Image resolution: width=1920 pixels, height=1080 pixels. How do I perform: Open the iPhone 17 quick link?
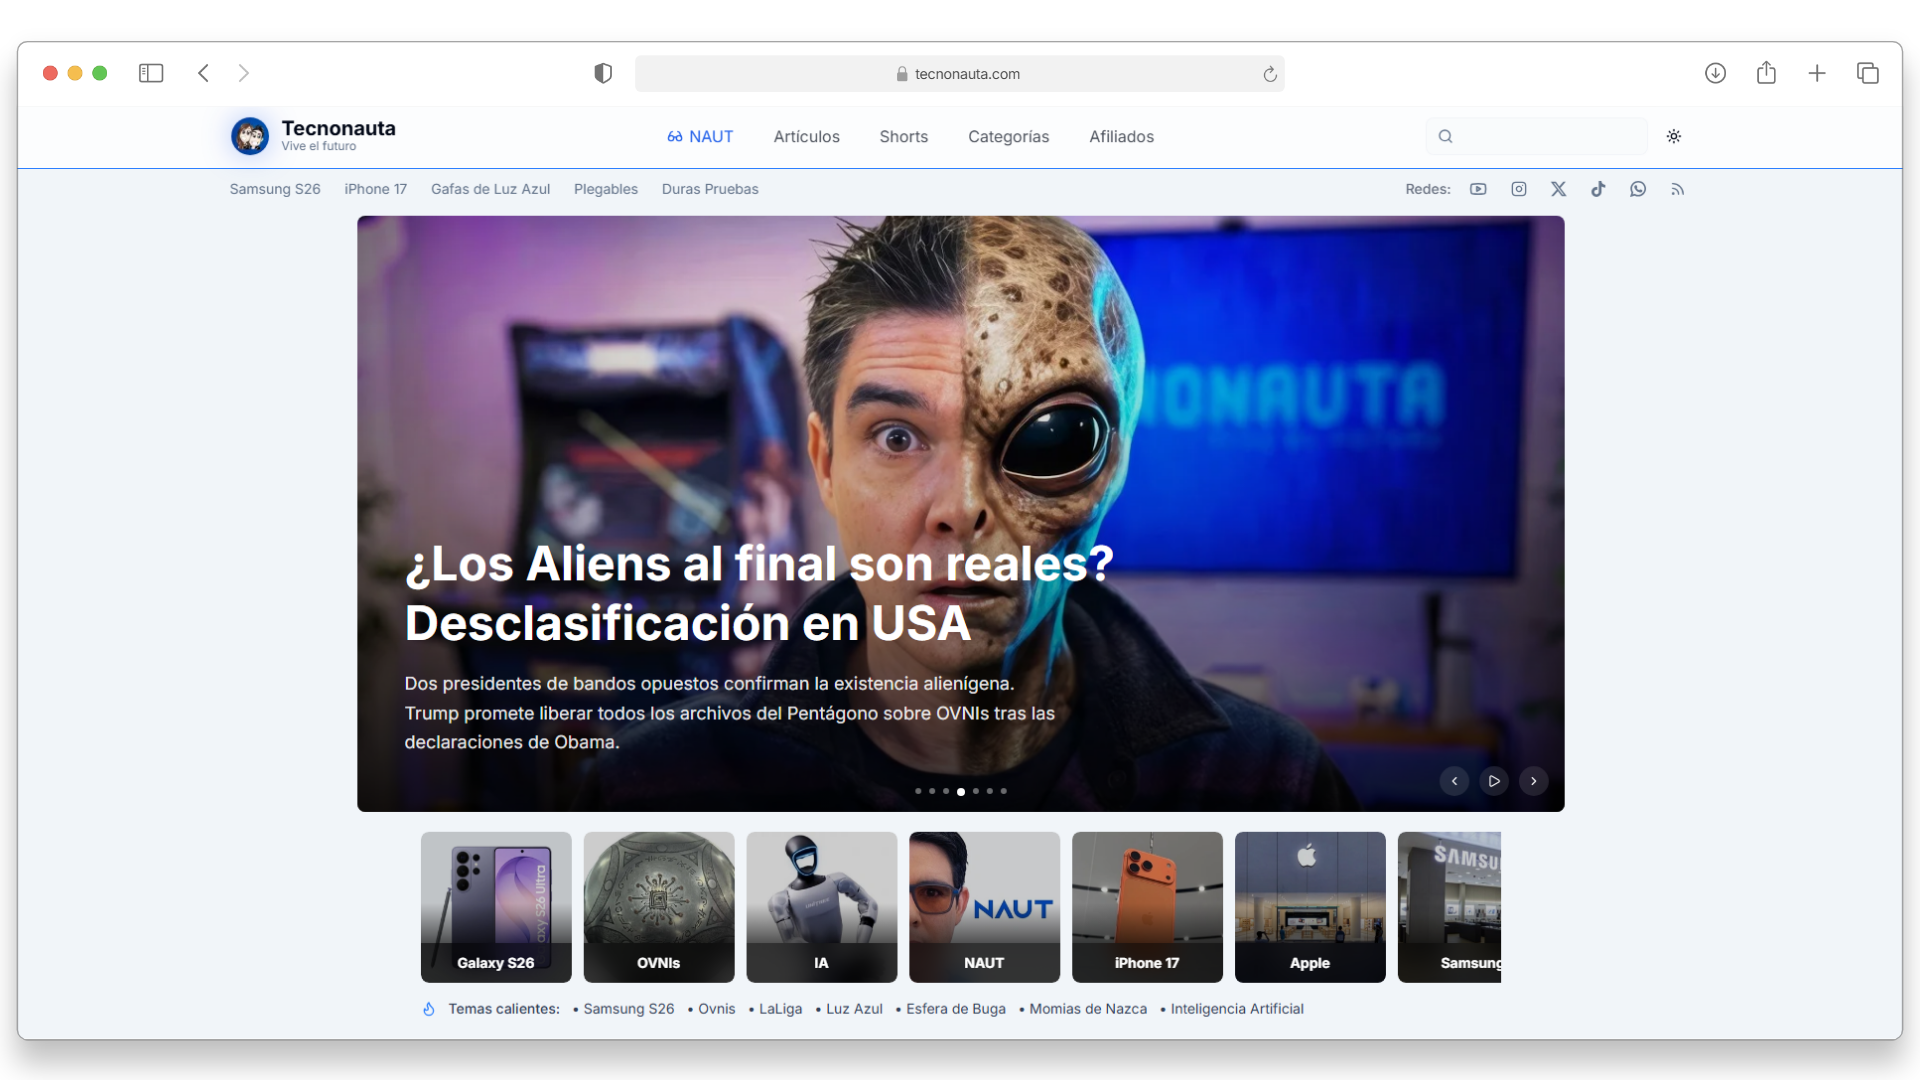tap(375, 189)
